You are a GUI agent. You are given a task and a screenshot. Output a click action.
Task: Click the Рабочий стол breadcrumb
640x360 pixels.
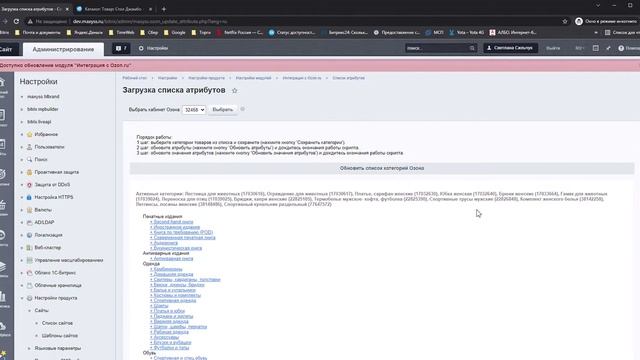click(135, 78)
